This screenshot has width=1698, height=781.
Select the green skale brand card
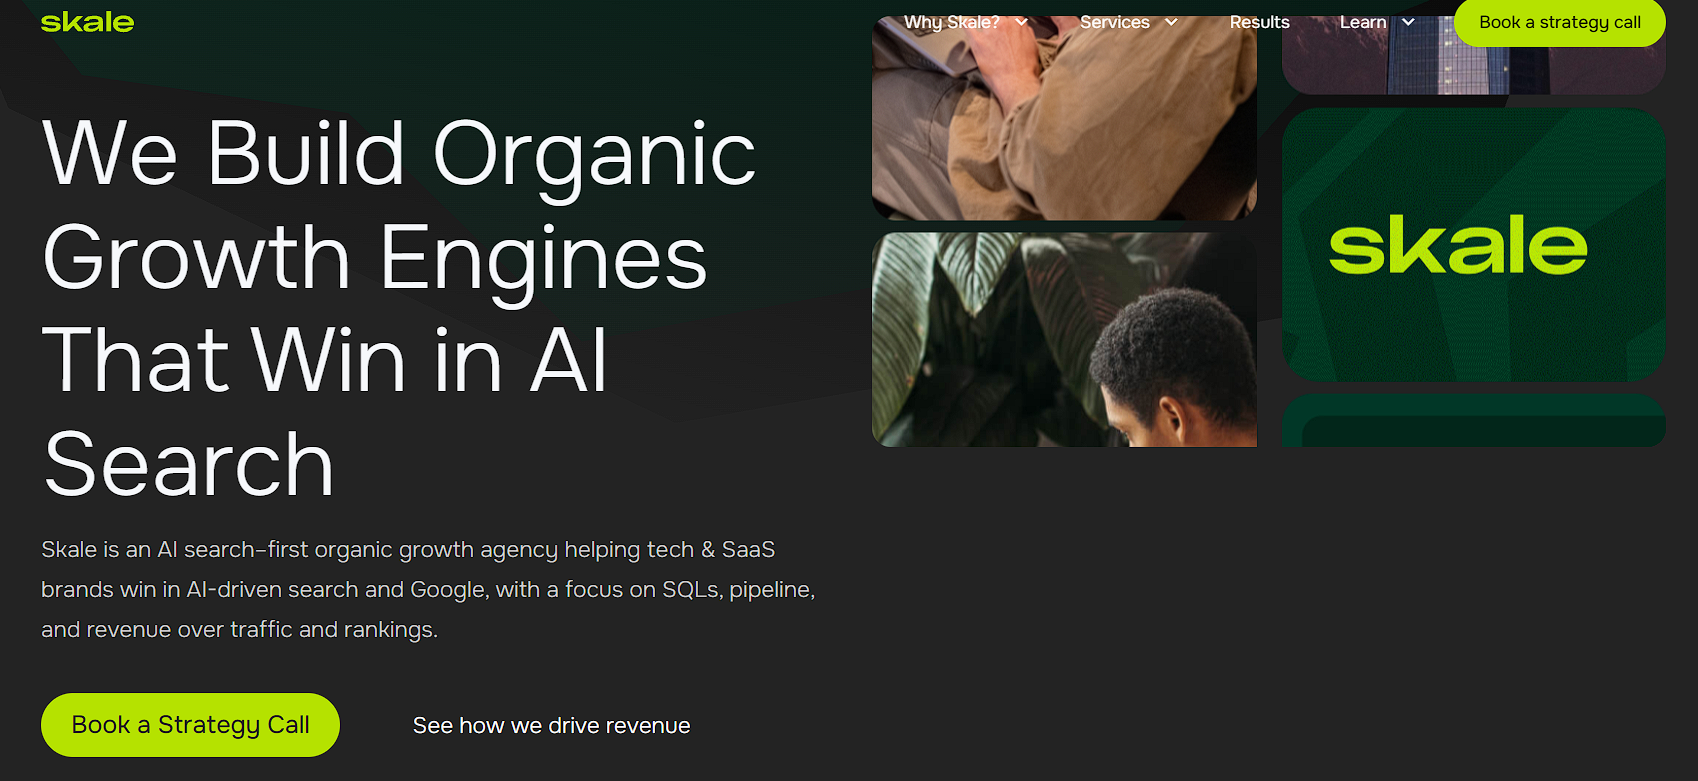point(1473,245)
